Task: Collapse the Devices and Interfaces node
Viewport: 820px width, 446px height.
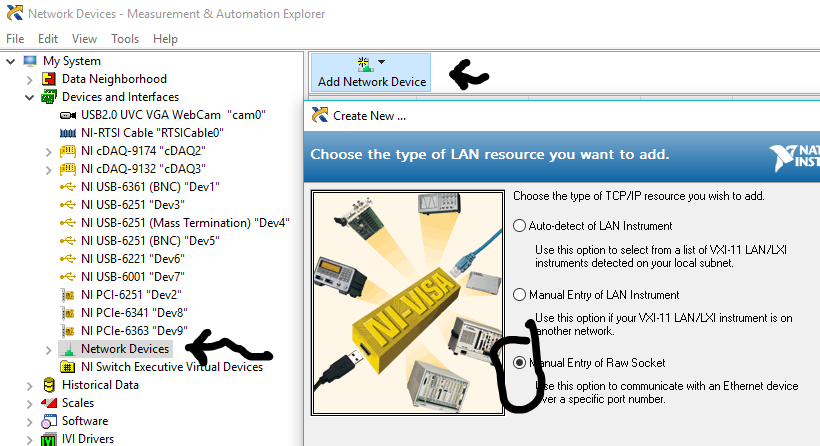Action: tap(29, 98)
